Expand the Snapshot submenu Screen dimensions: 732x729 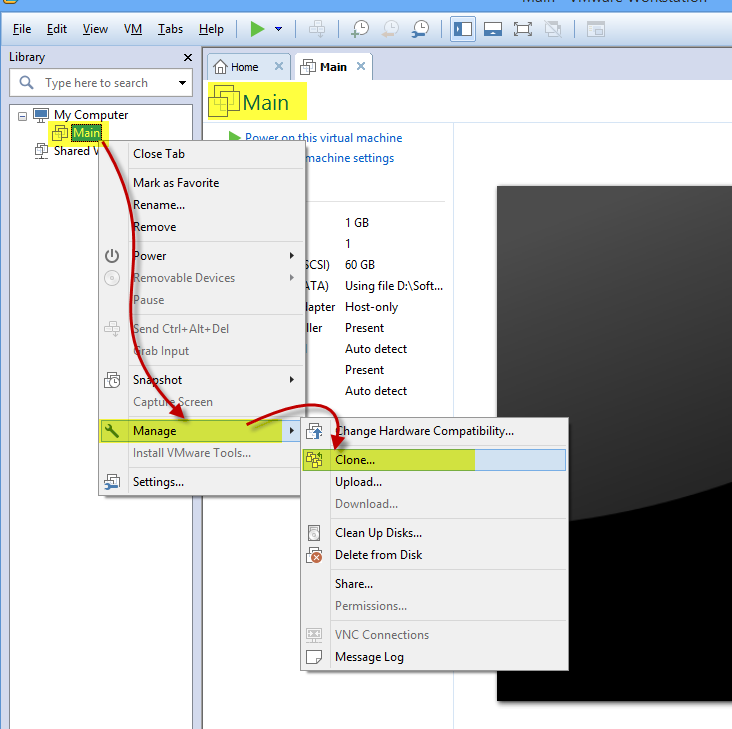[201, 380]
